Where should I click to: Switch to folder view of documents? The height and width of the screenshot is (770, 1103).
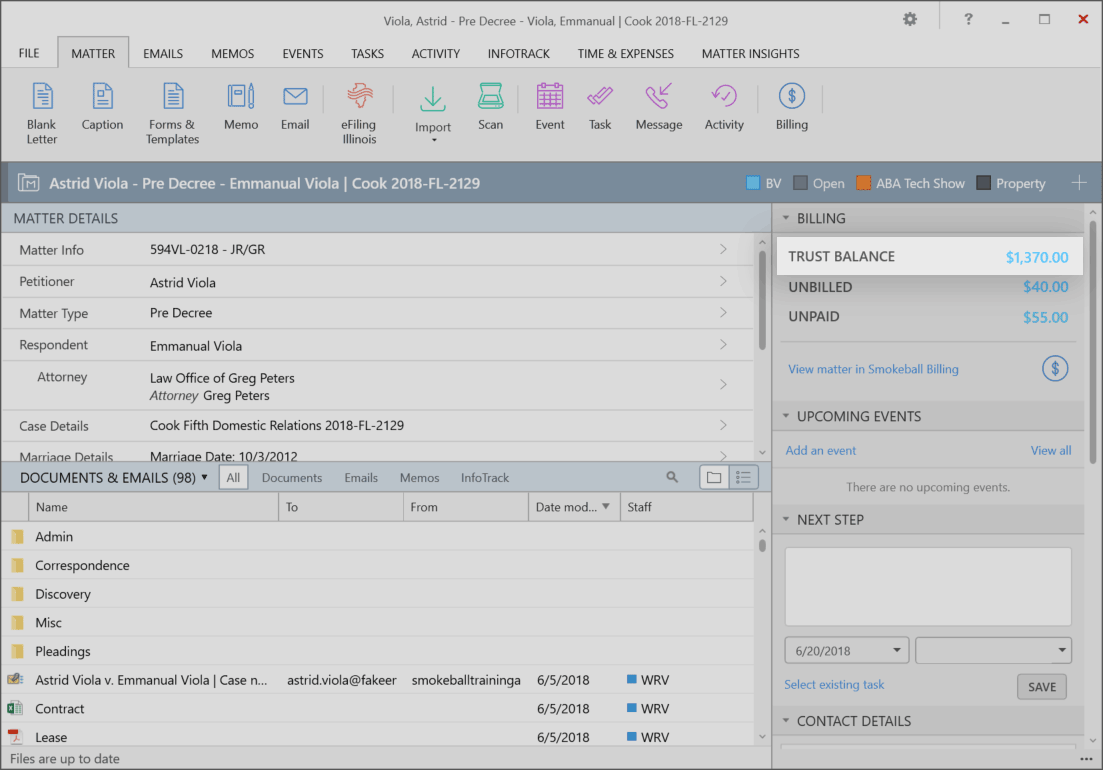point(713,478)
